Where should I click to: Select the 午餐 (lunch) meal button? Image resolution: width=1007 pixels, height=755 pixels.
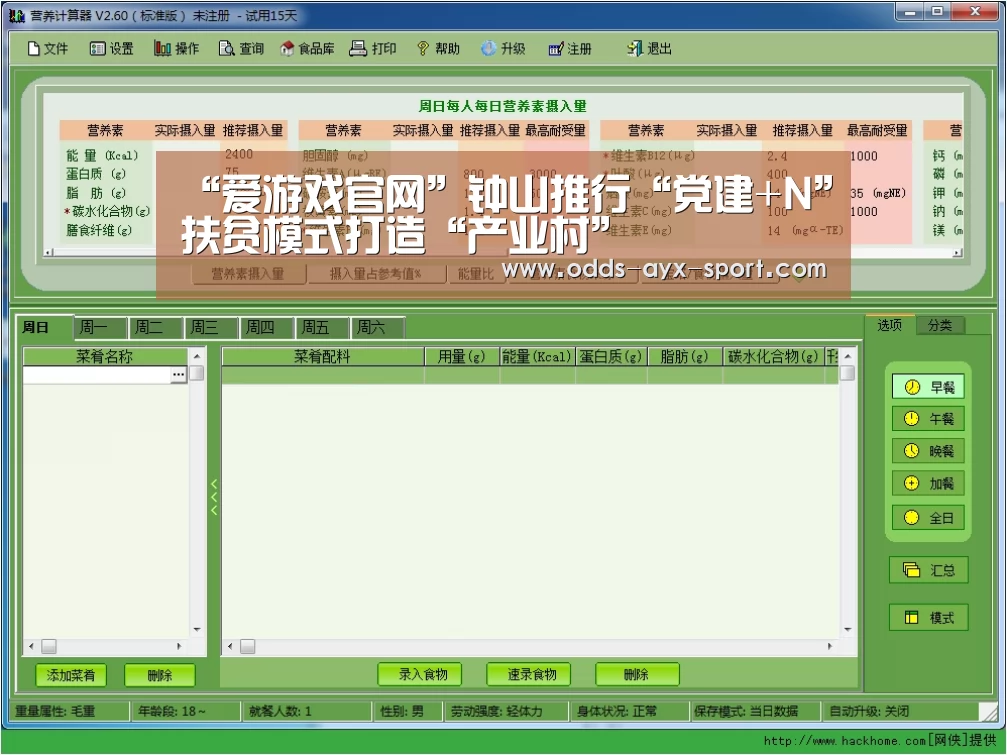tap(928, 419)
